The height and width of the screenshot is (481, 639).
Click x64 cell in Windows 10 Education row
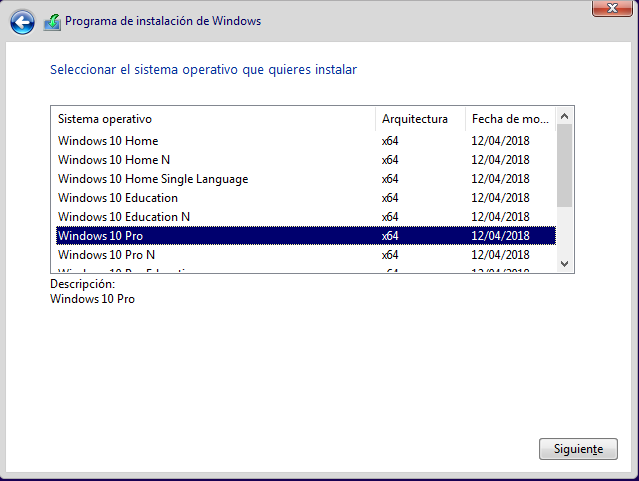click(x=390, y=198)
